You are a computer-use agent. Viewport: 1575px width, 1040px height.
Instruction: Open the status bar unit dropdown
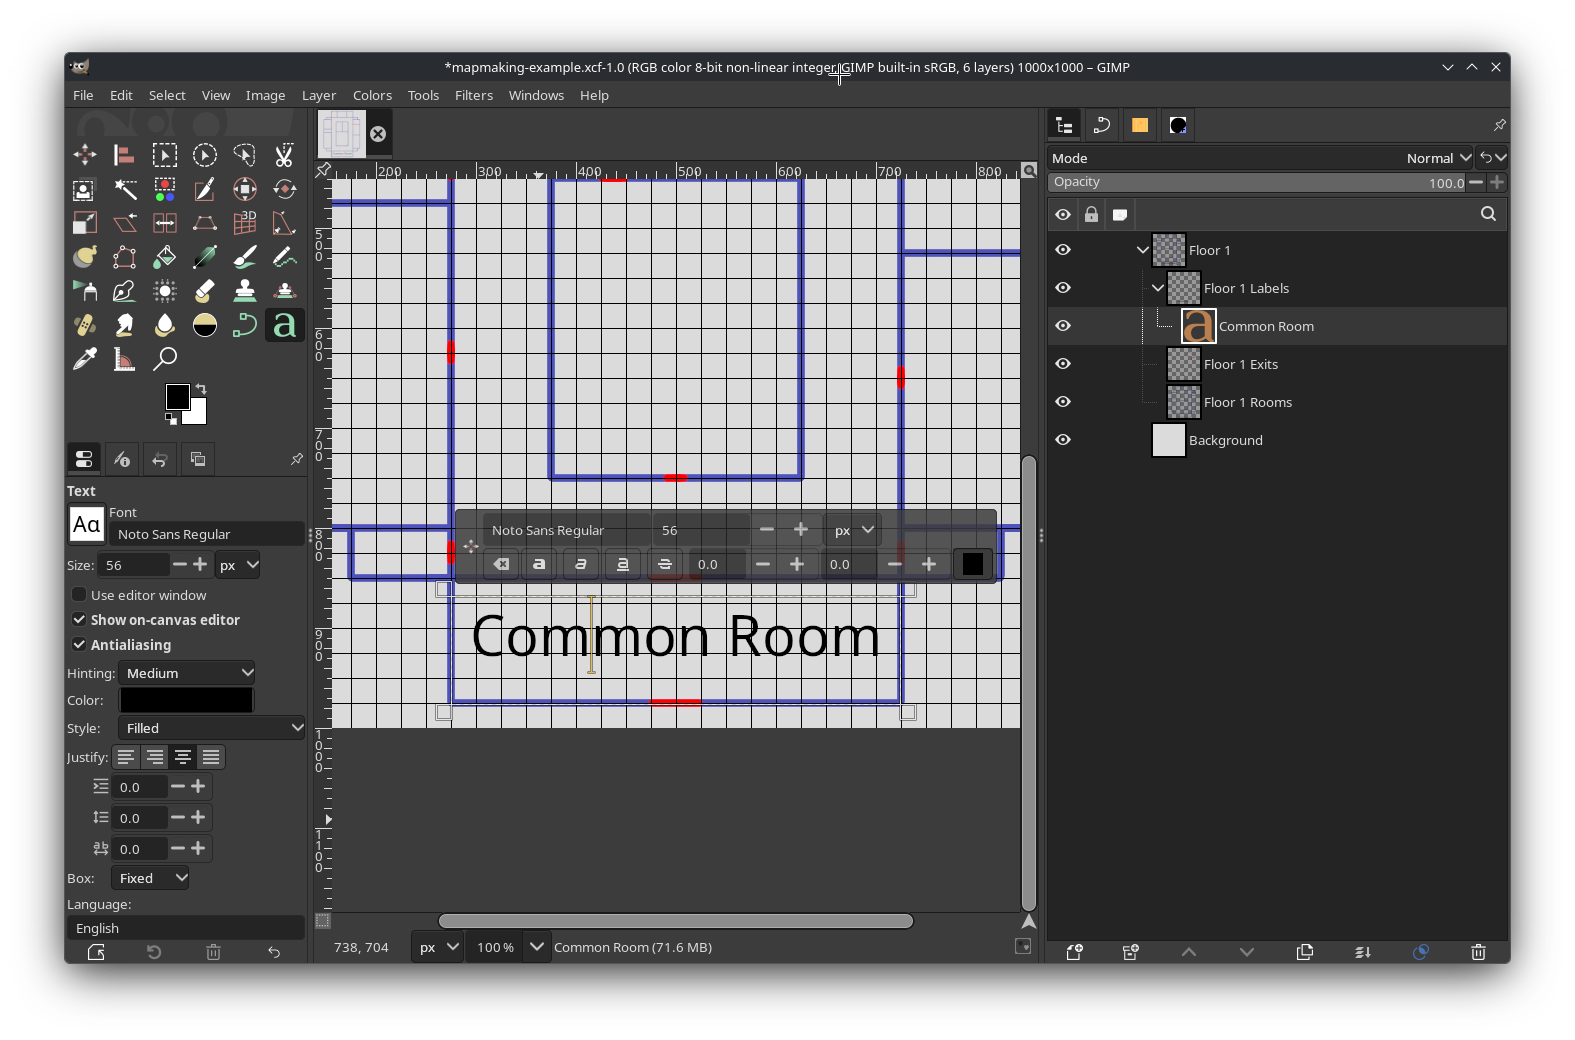click(438, 947)
